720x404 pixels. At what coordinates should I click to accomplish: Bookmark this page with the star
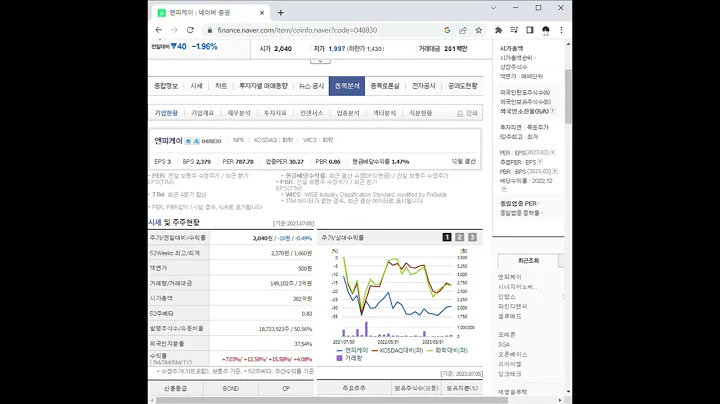click(478, 30)
